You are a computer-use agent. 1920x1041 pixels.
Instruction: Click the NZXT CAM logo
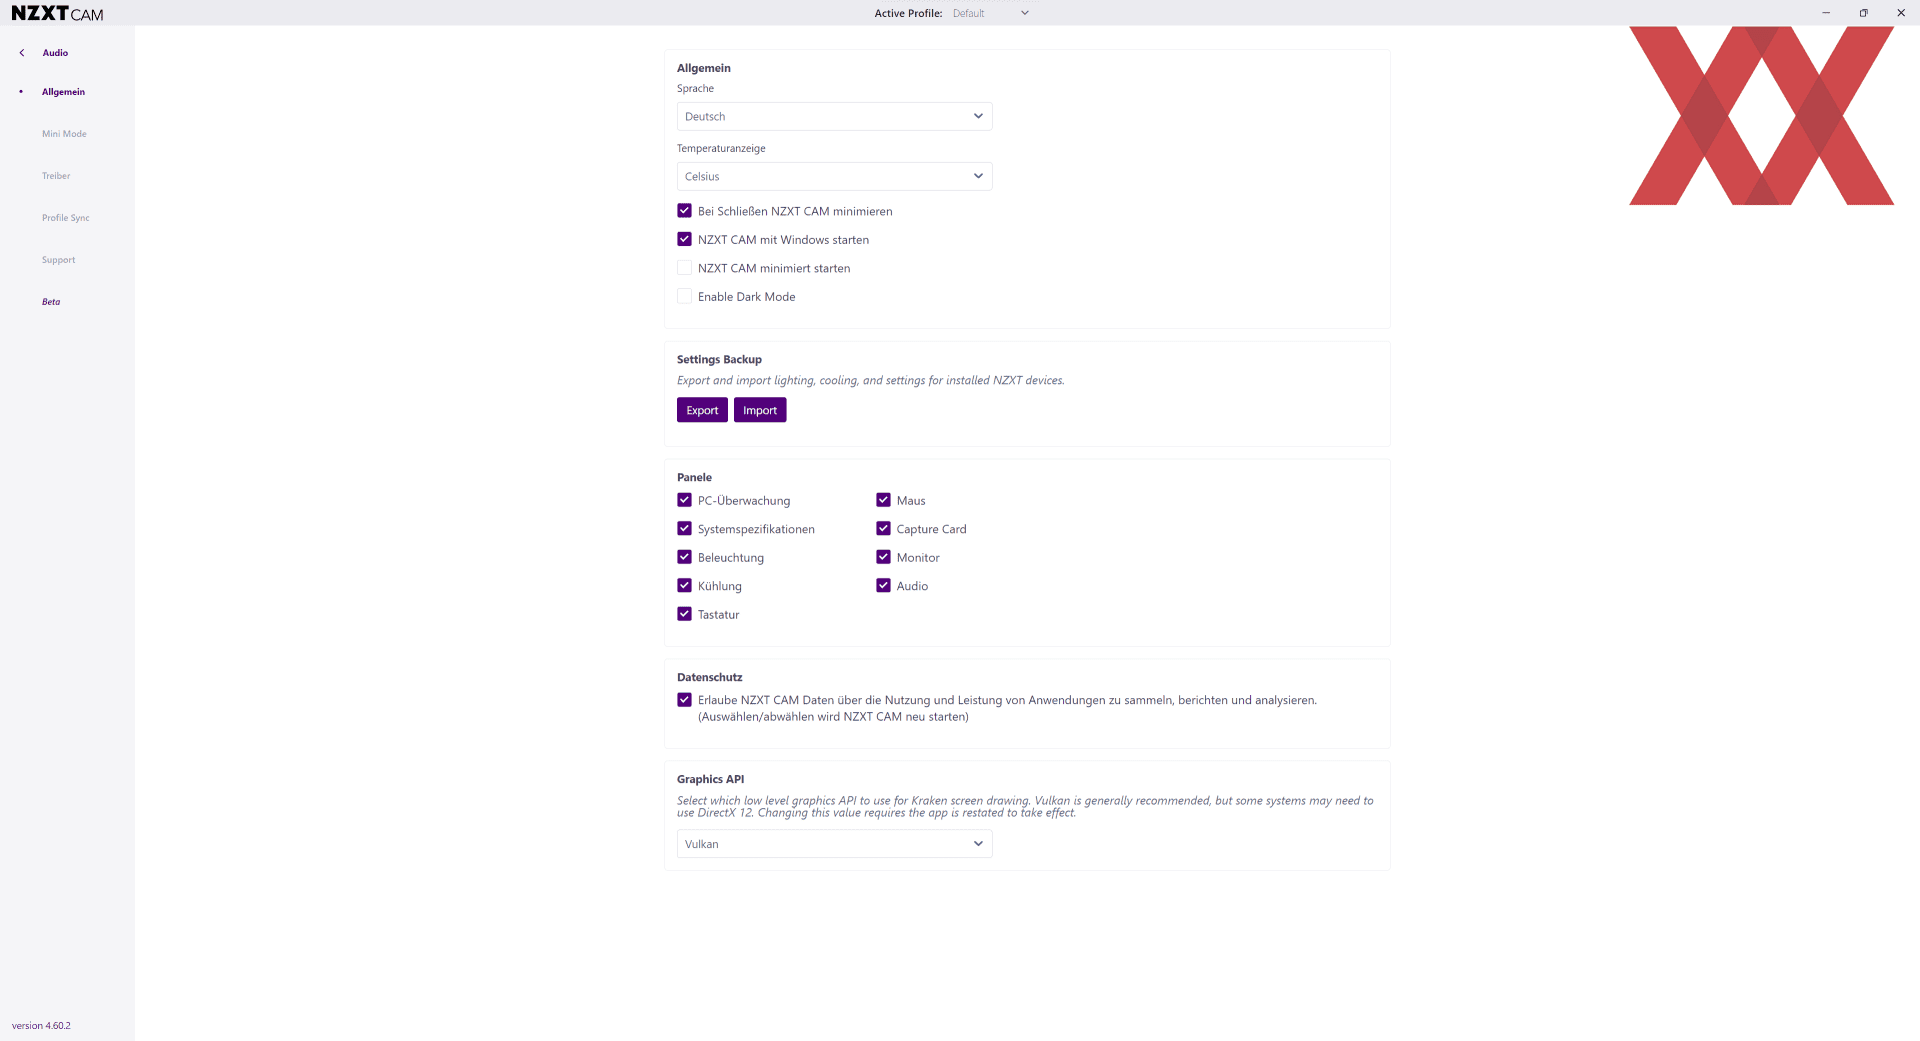pos(57,14)
